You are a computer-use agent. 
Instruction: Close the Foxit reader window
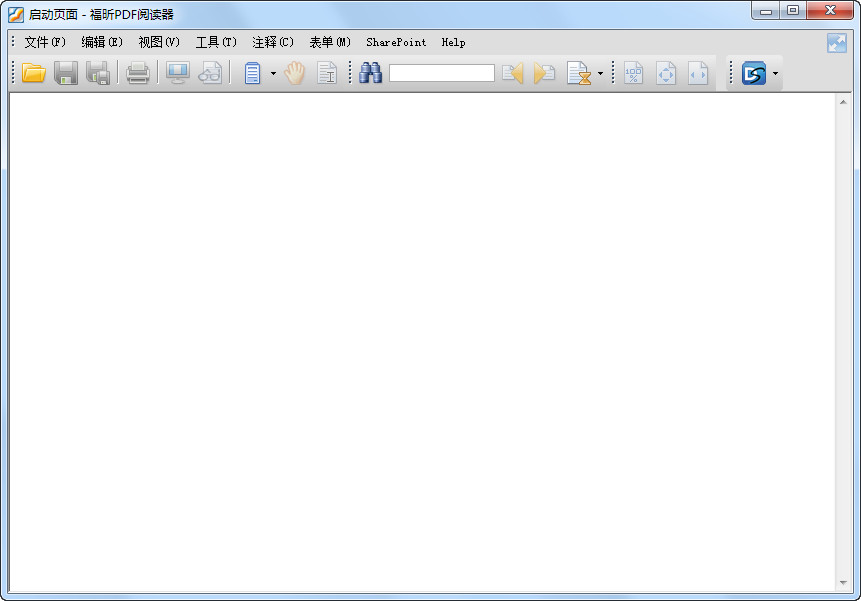(830, 11)
